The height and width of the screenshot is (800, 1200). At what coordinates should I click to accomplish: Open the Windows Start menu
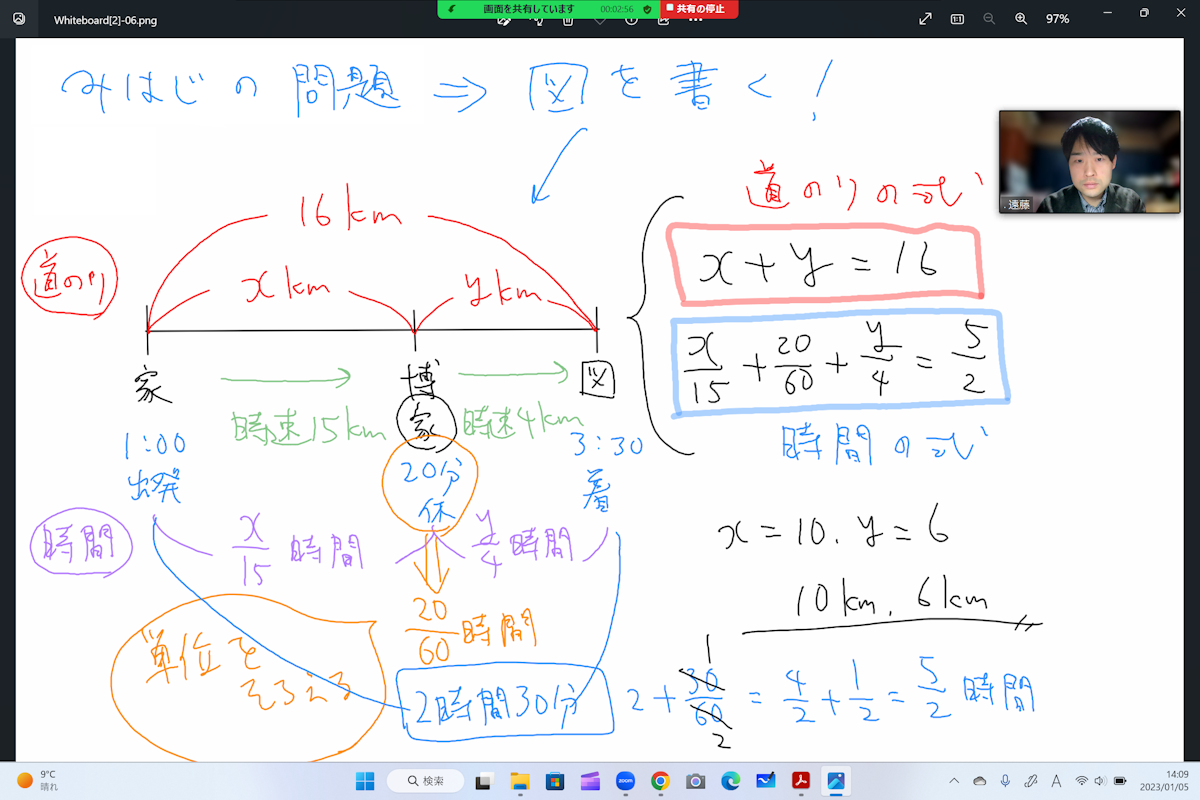[x=364, y=780]
